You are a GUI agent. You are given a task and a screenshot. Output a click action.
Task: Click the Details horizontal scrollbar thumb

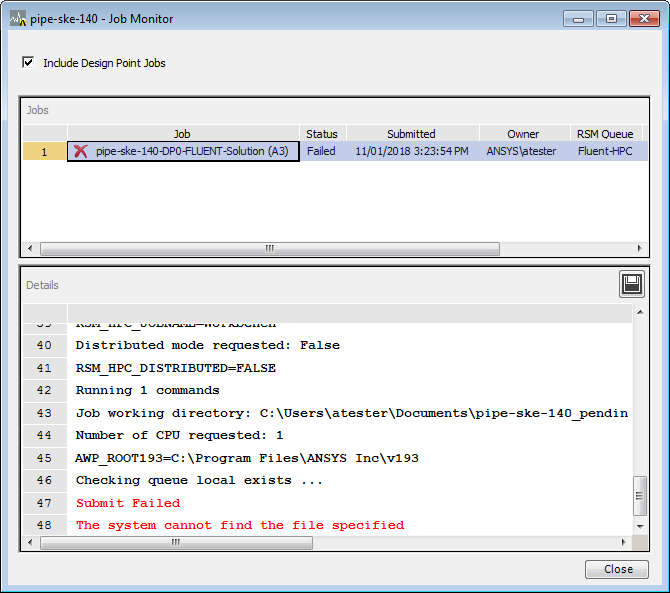[176, 543]
